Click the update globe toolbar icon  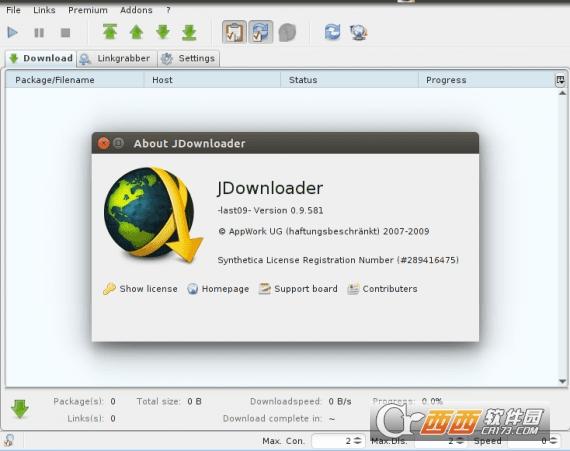pos(358,32)
